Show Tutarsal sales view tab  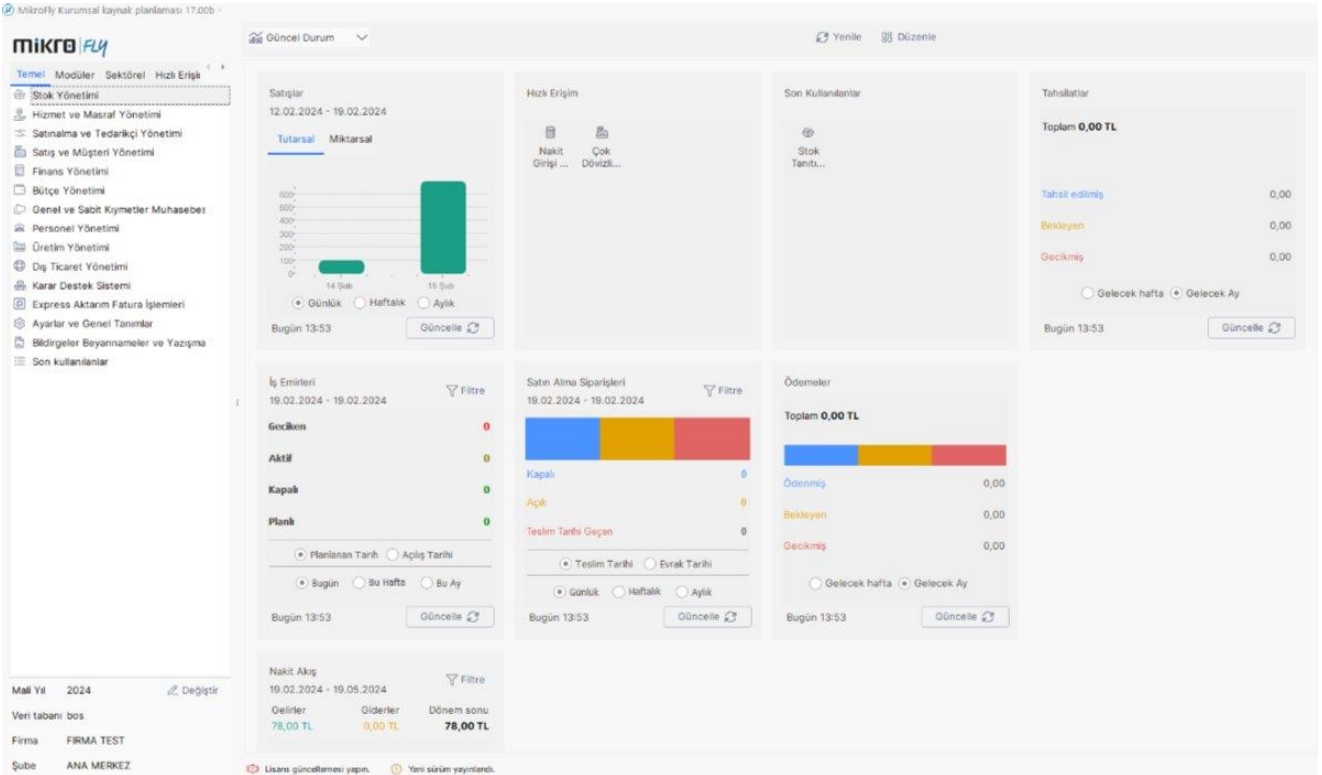point(294,139)
